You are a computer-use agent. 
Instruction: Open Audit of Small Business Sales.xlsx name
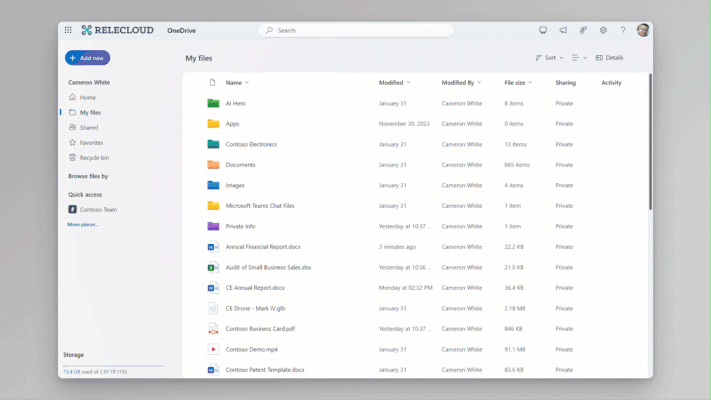pos(268,267)
